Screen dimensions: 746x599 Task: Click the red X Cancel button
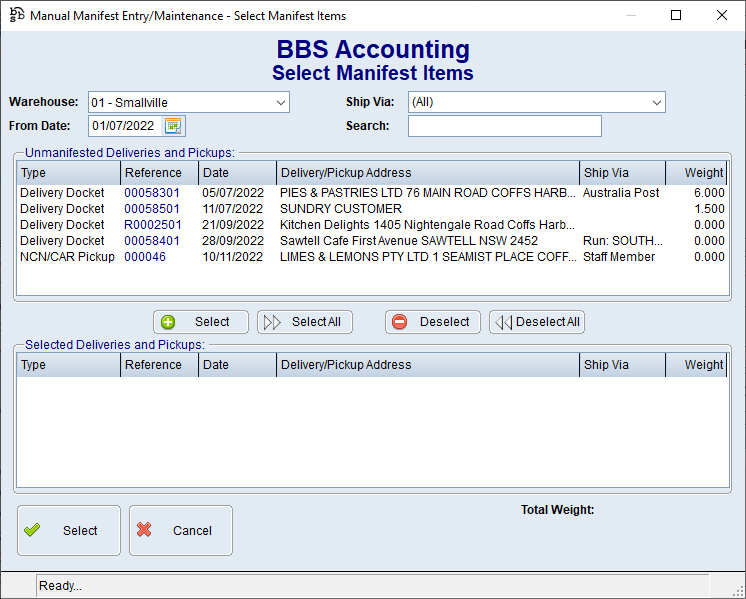pyautogui.click(x=180, y=531)
